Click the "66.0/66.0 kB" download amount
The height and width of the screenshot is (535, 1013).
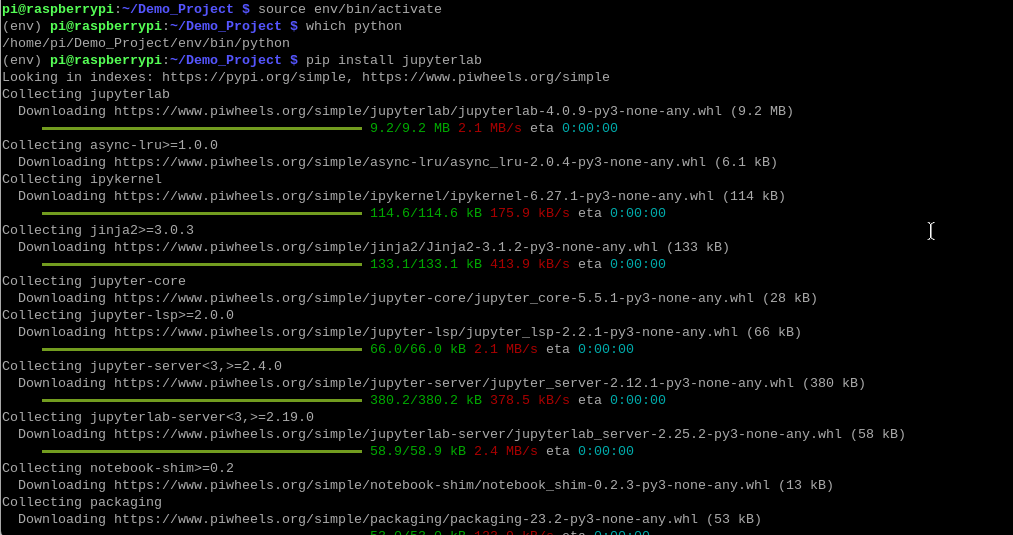pyautogui.click(x=418, y=349)
